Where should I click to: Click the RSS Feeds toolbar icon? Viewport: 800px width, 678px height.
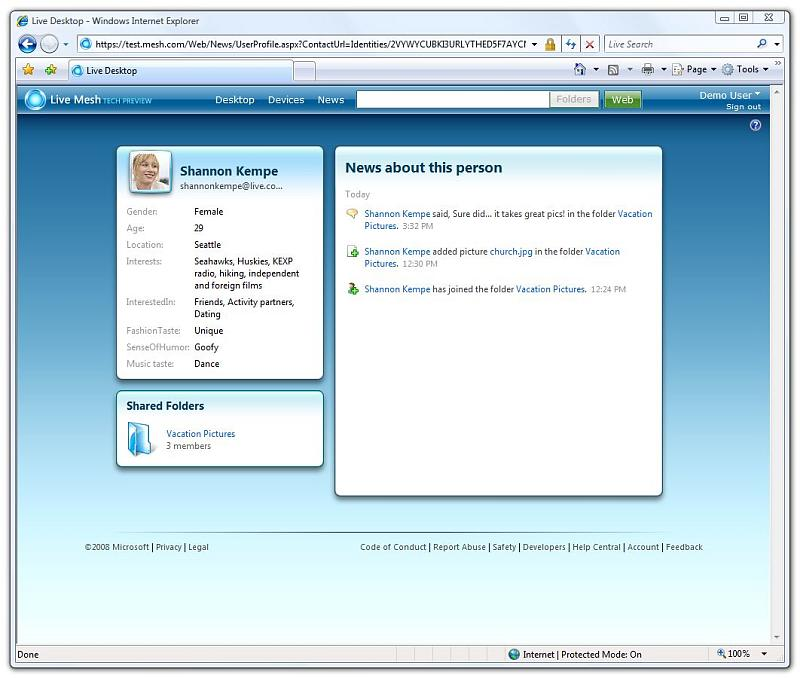[613, 69]
